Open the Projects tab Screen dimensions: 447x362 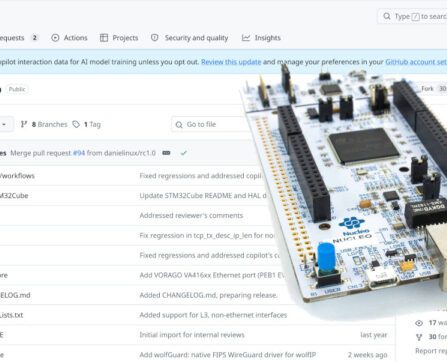119,38
